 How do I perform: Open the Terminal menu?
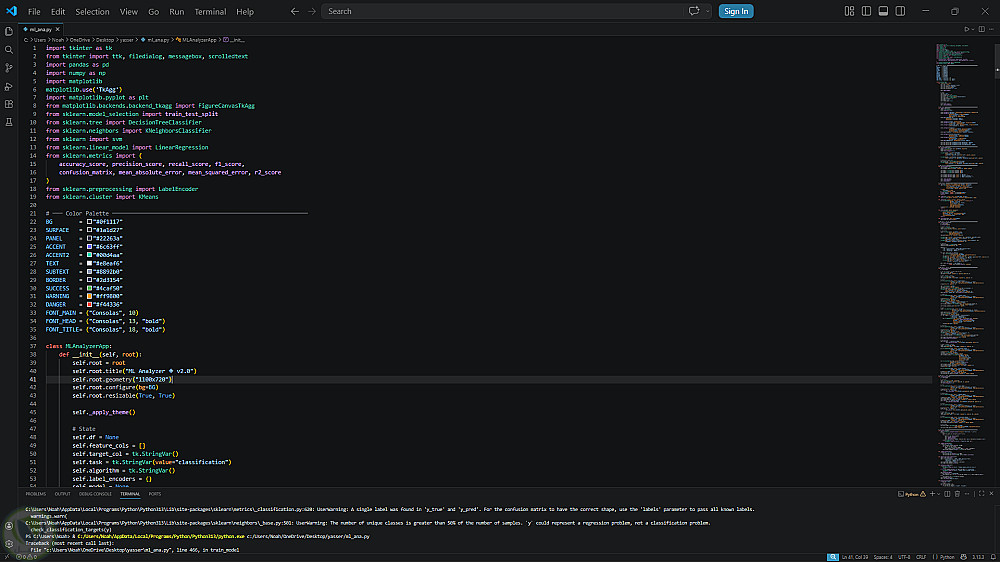(x=210, y=11)
